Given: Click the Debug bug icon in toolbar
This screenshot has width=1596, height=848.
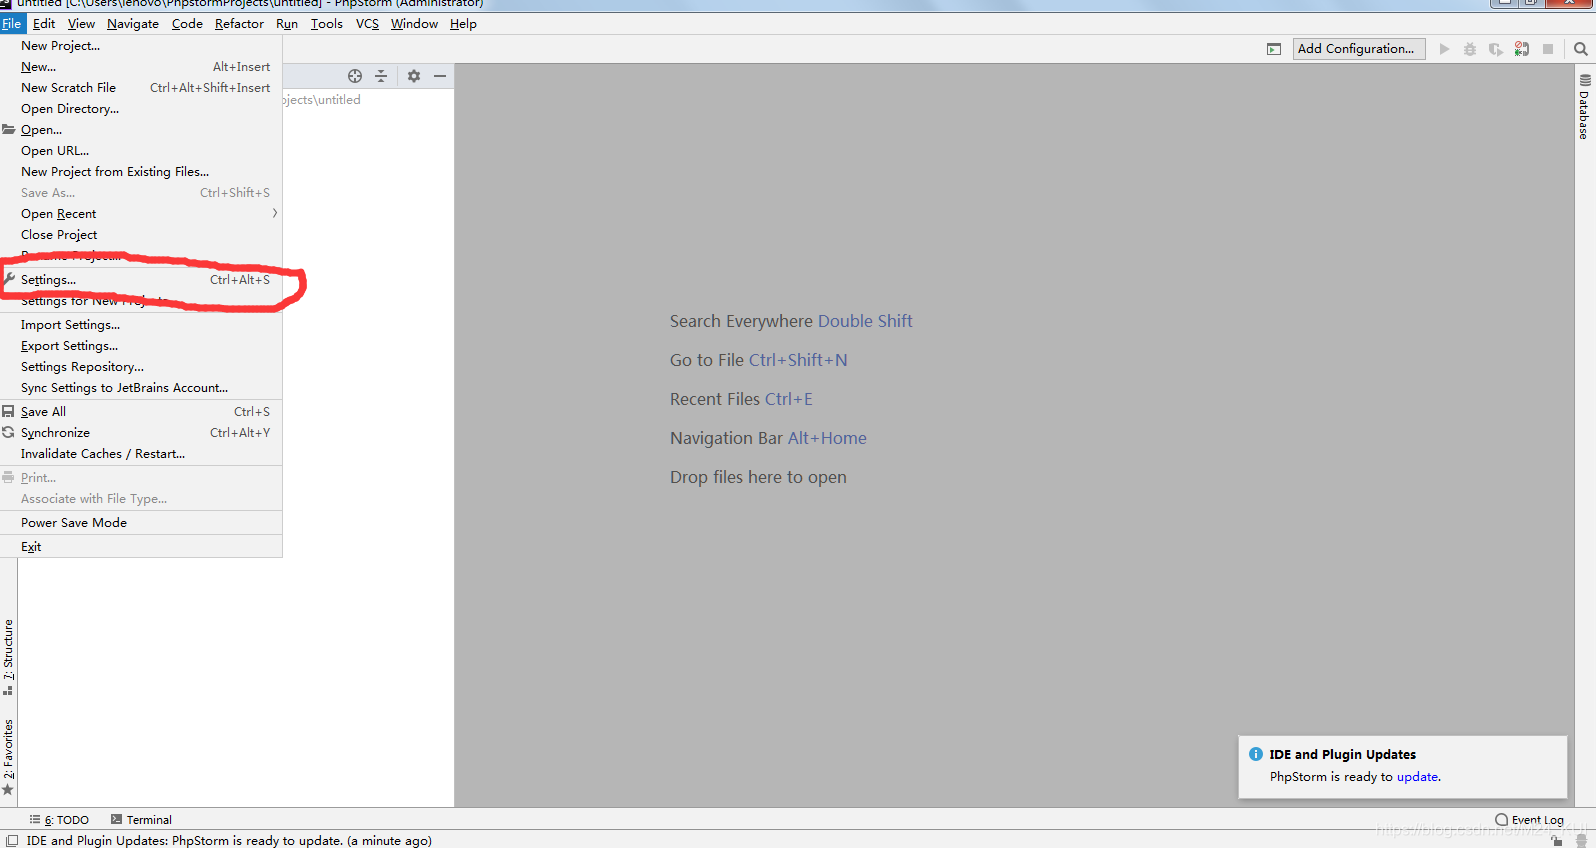Looking at the screenshot, I should (x=1470, y=49).
